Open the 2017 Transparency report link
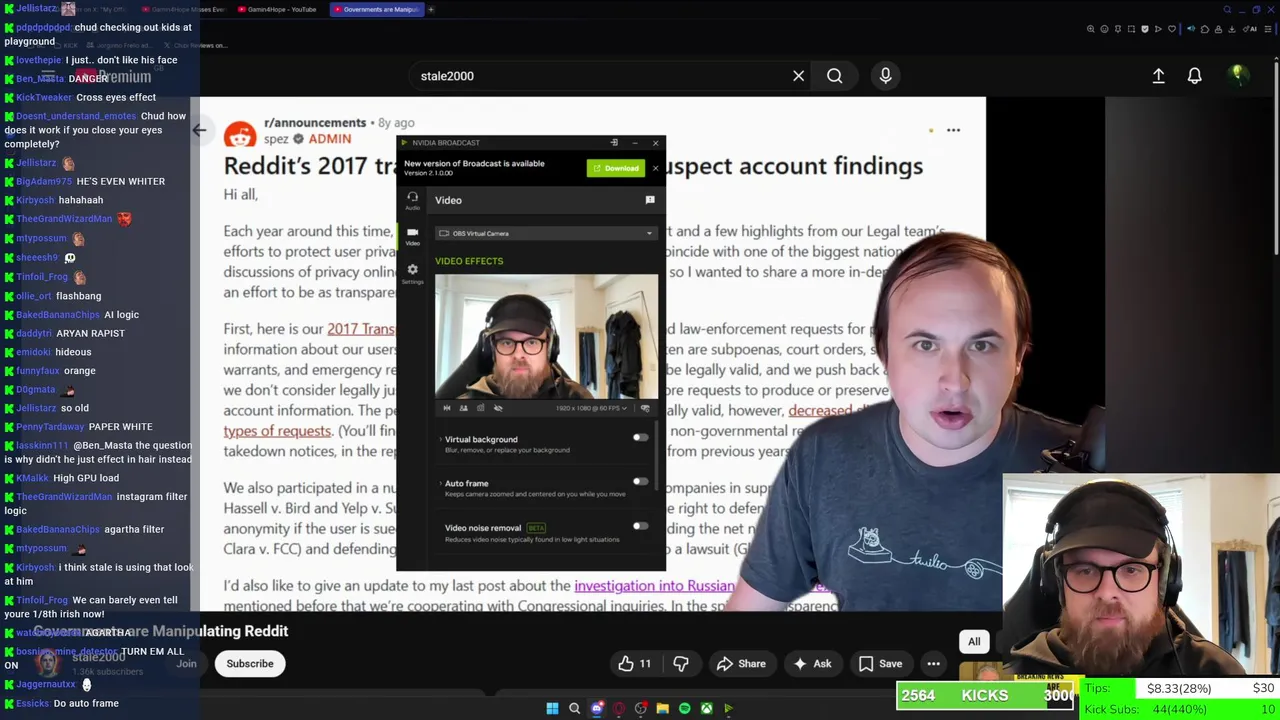The width and height of the screenshot is (1280, 720). pos(361,329)
